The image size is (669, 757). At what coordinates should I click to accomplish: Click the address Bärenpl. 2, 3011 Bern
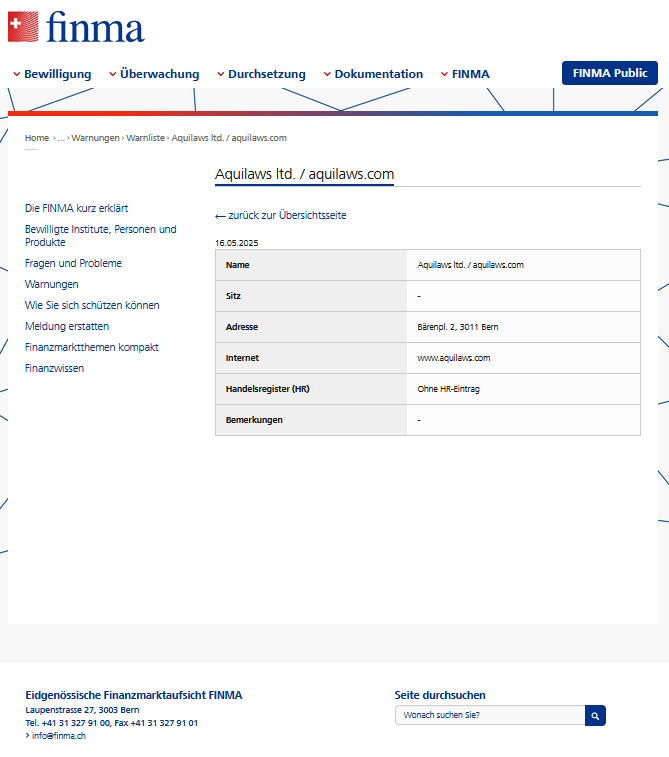point(458,327)
